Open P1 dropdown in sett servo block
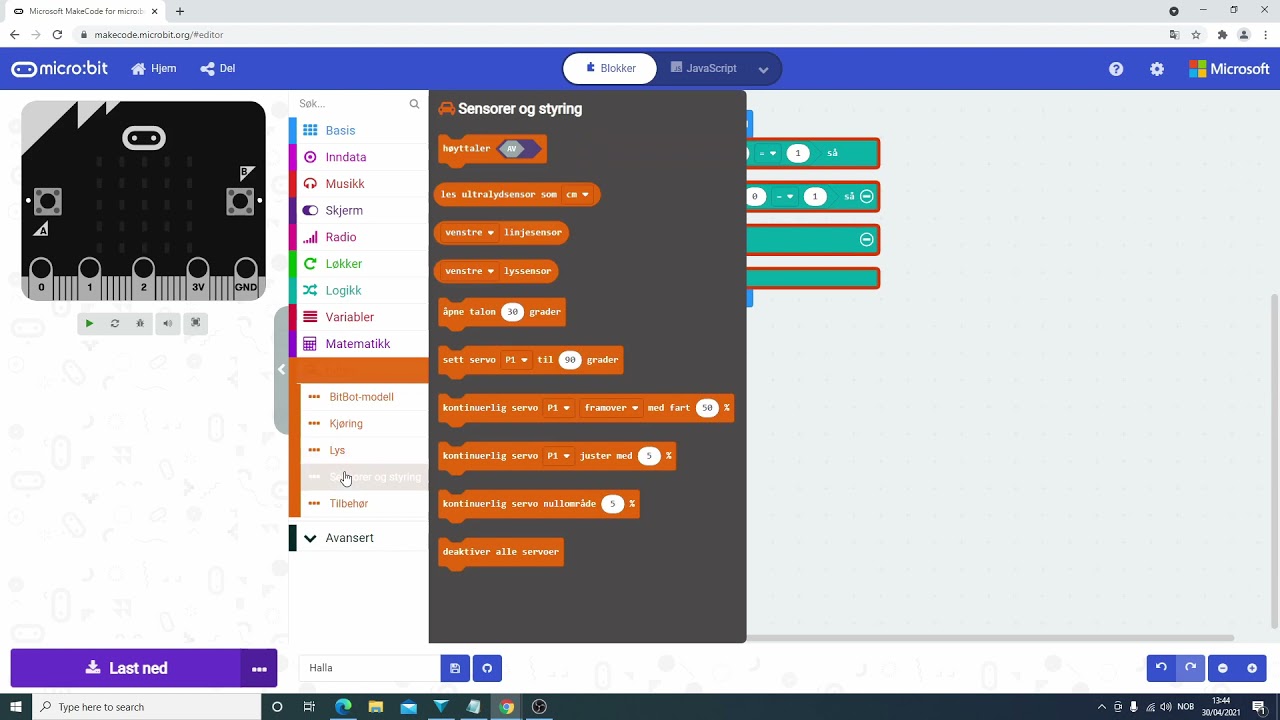Image resolution: width=1280 pixels, height=720 pixels. (516, 360)
